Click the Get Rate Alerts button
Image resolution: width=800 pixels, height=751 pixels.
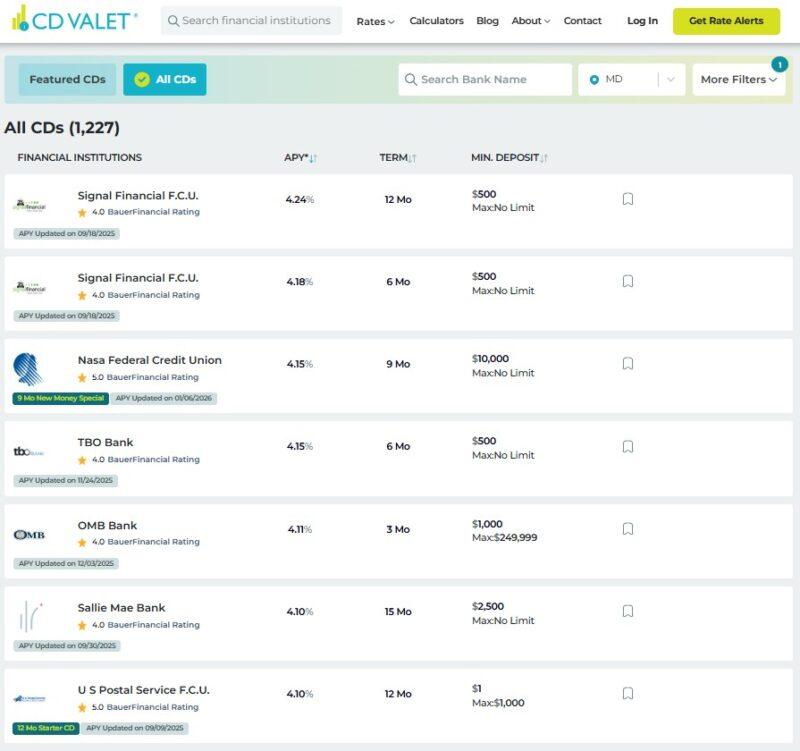(x=726, y=21)
